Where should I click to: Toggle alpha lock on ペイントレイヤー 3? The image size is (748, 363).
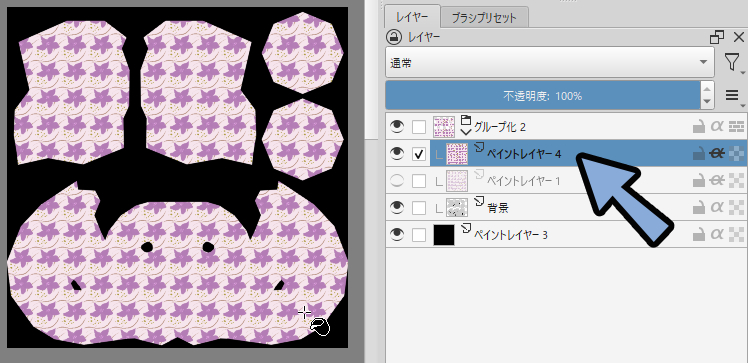coord(737,235)
